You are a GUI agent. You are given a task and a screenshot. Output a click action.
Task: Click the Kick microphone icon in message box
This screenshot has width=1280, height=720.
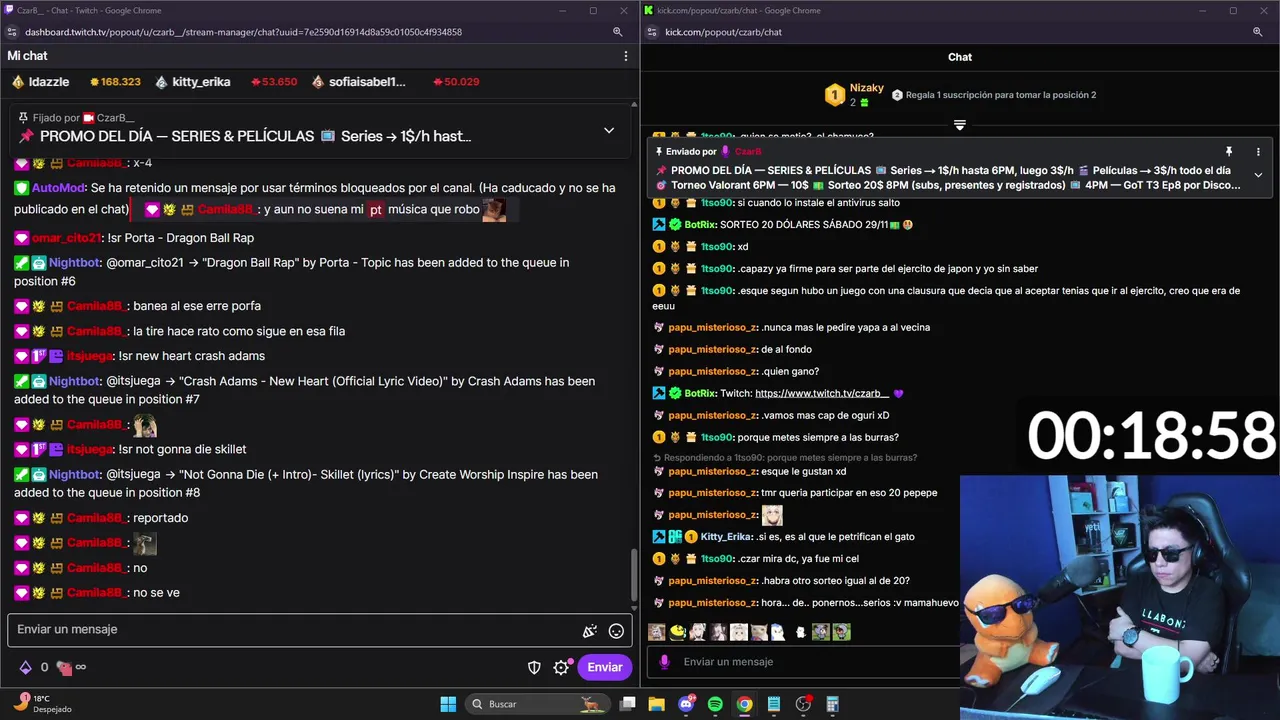pyautogui.click(x=664, y=661)
